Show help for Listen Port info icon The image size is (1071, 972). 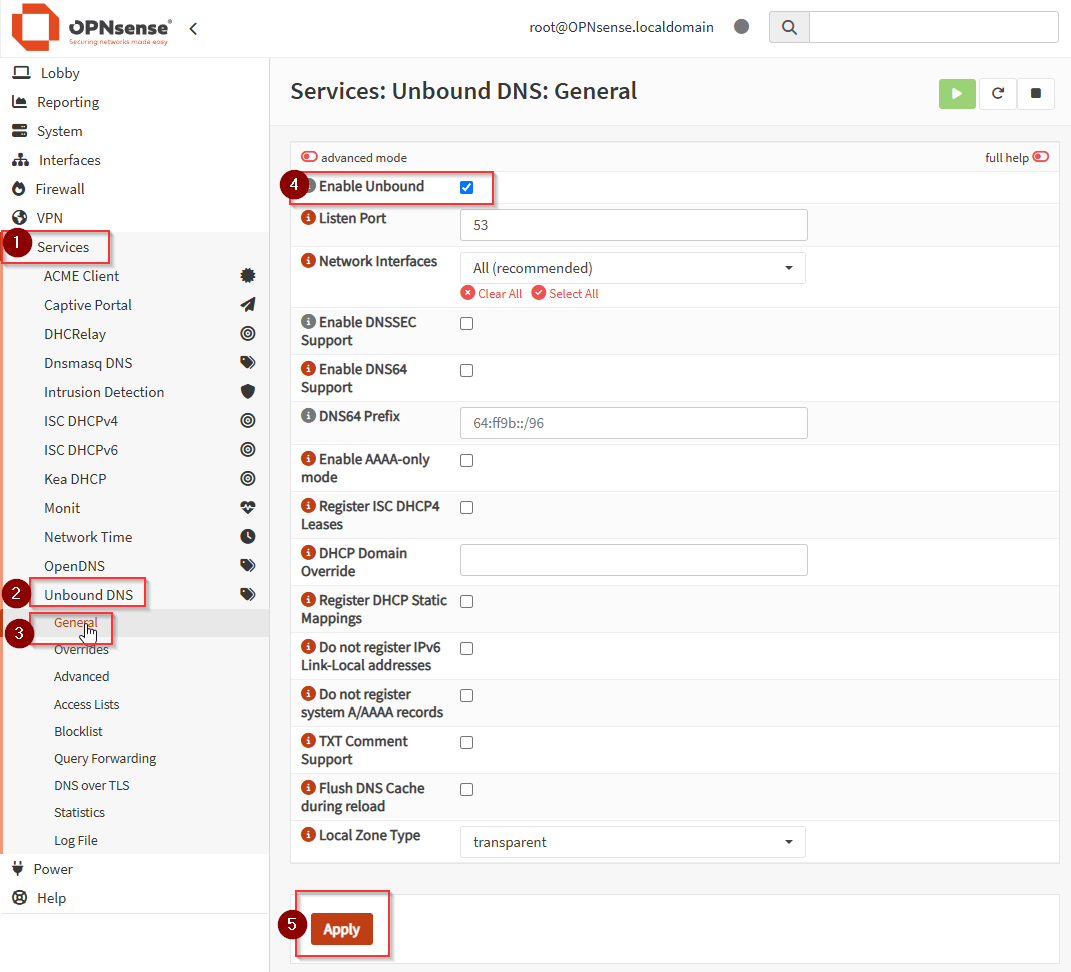[x=308, y=218]
